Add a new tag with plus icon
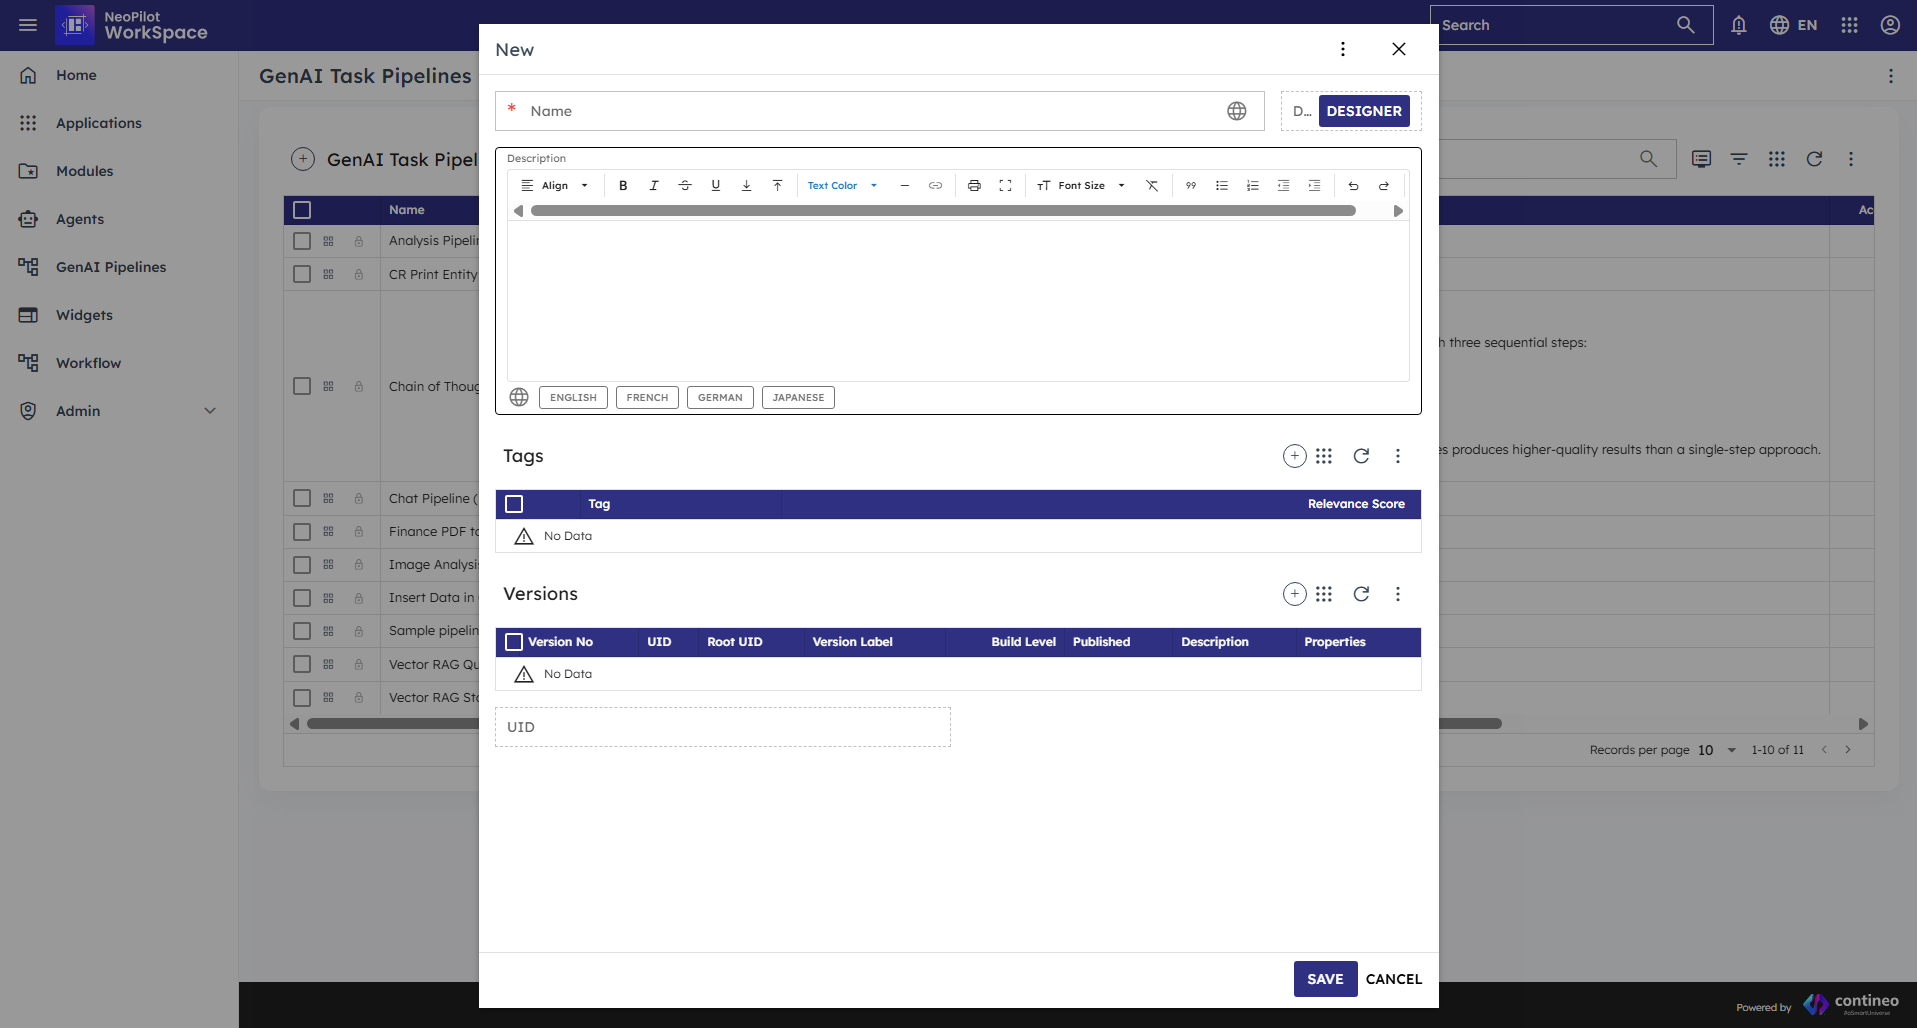This screenshot has height=1028, width=1917. [x=1294, y=456]
